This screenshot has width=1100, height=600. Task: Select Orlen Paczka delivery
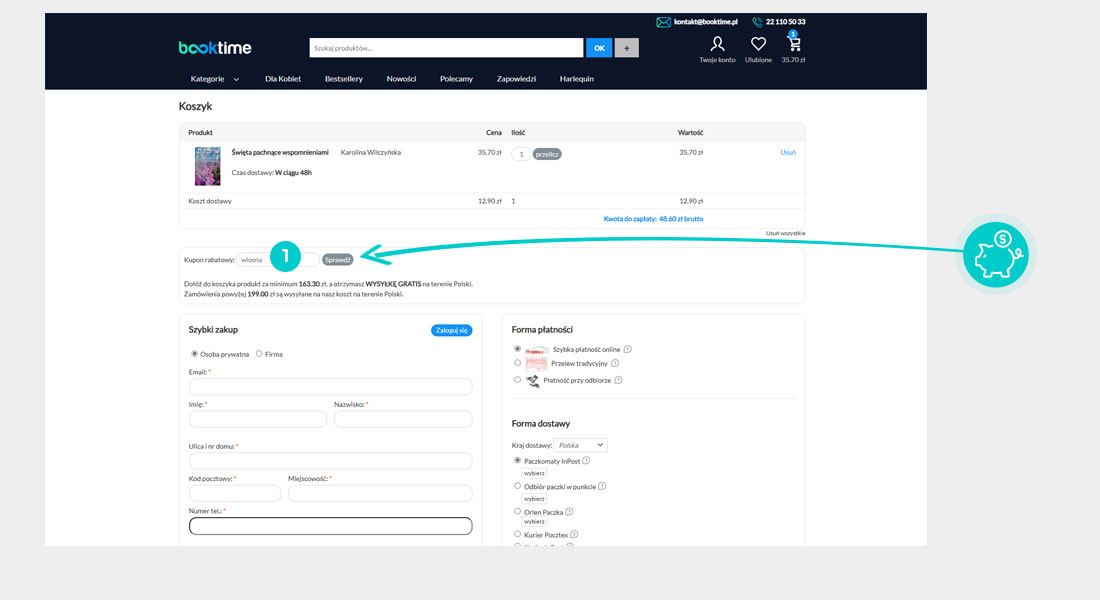(518, 511)
